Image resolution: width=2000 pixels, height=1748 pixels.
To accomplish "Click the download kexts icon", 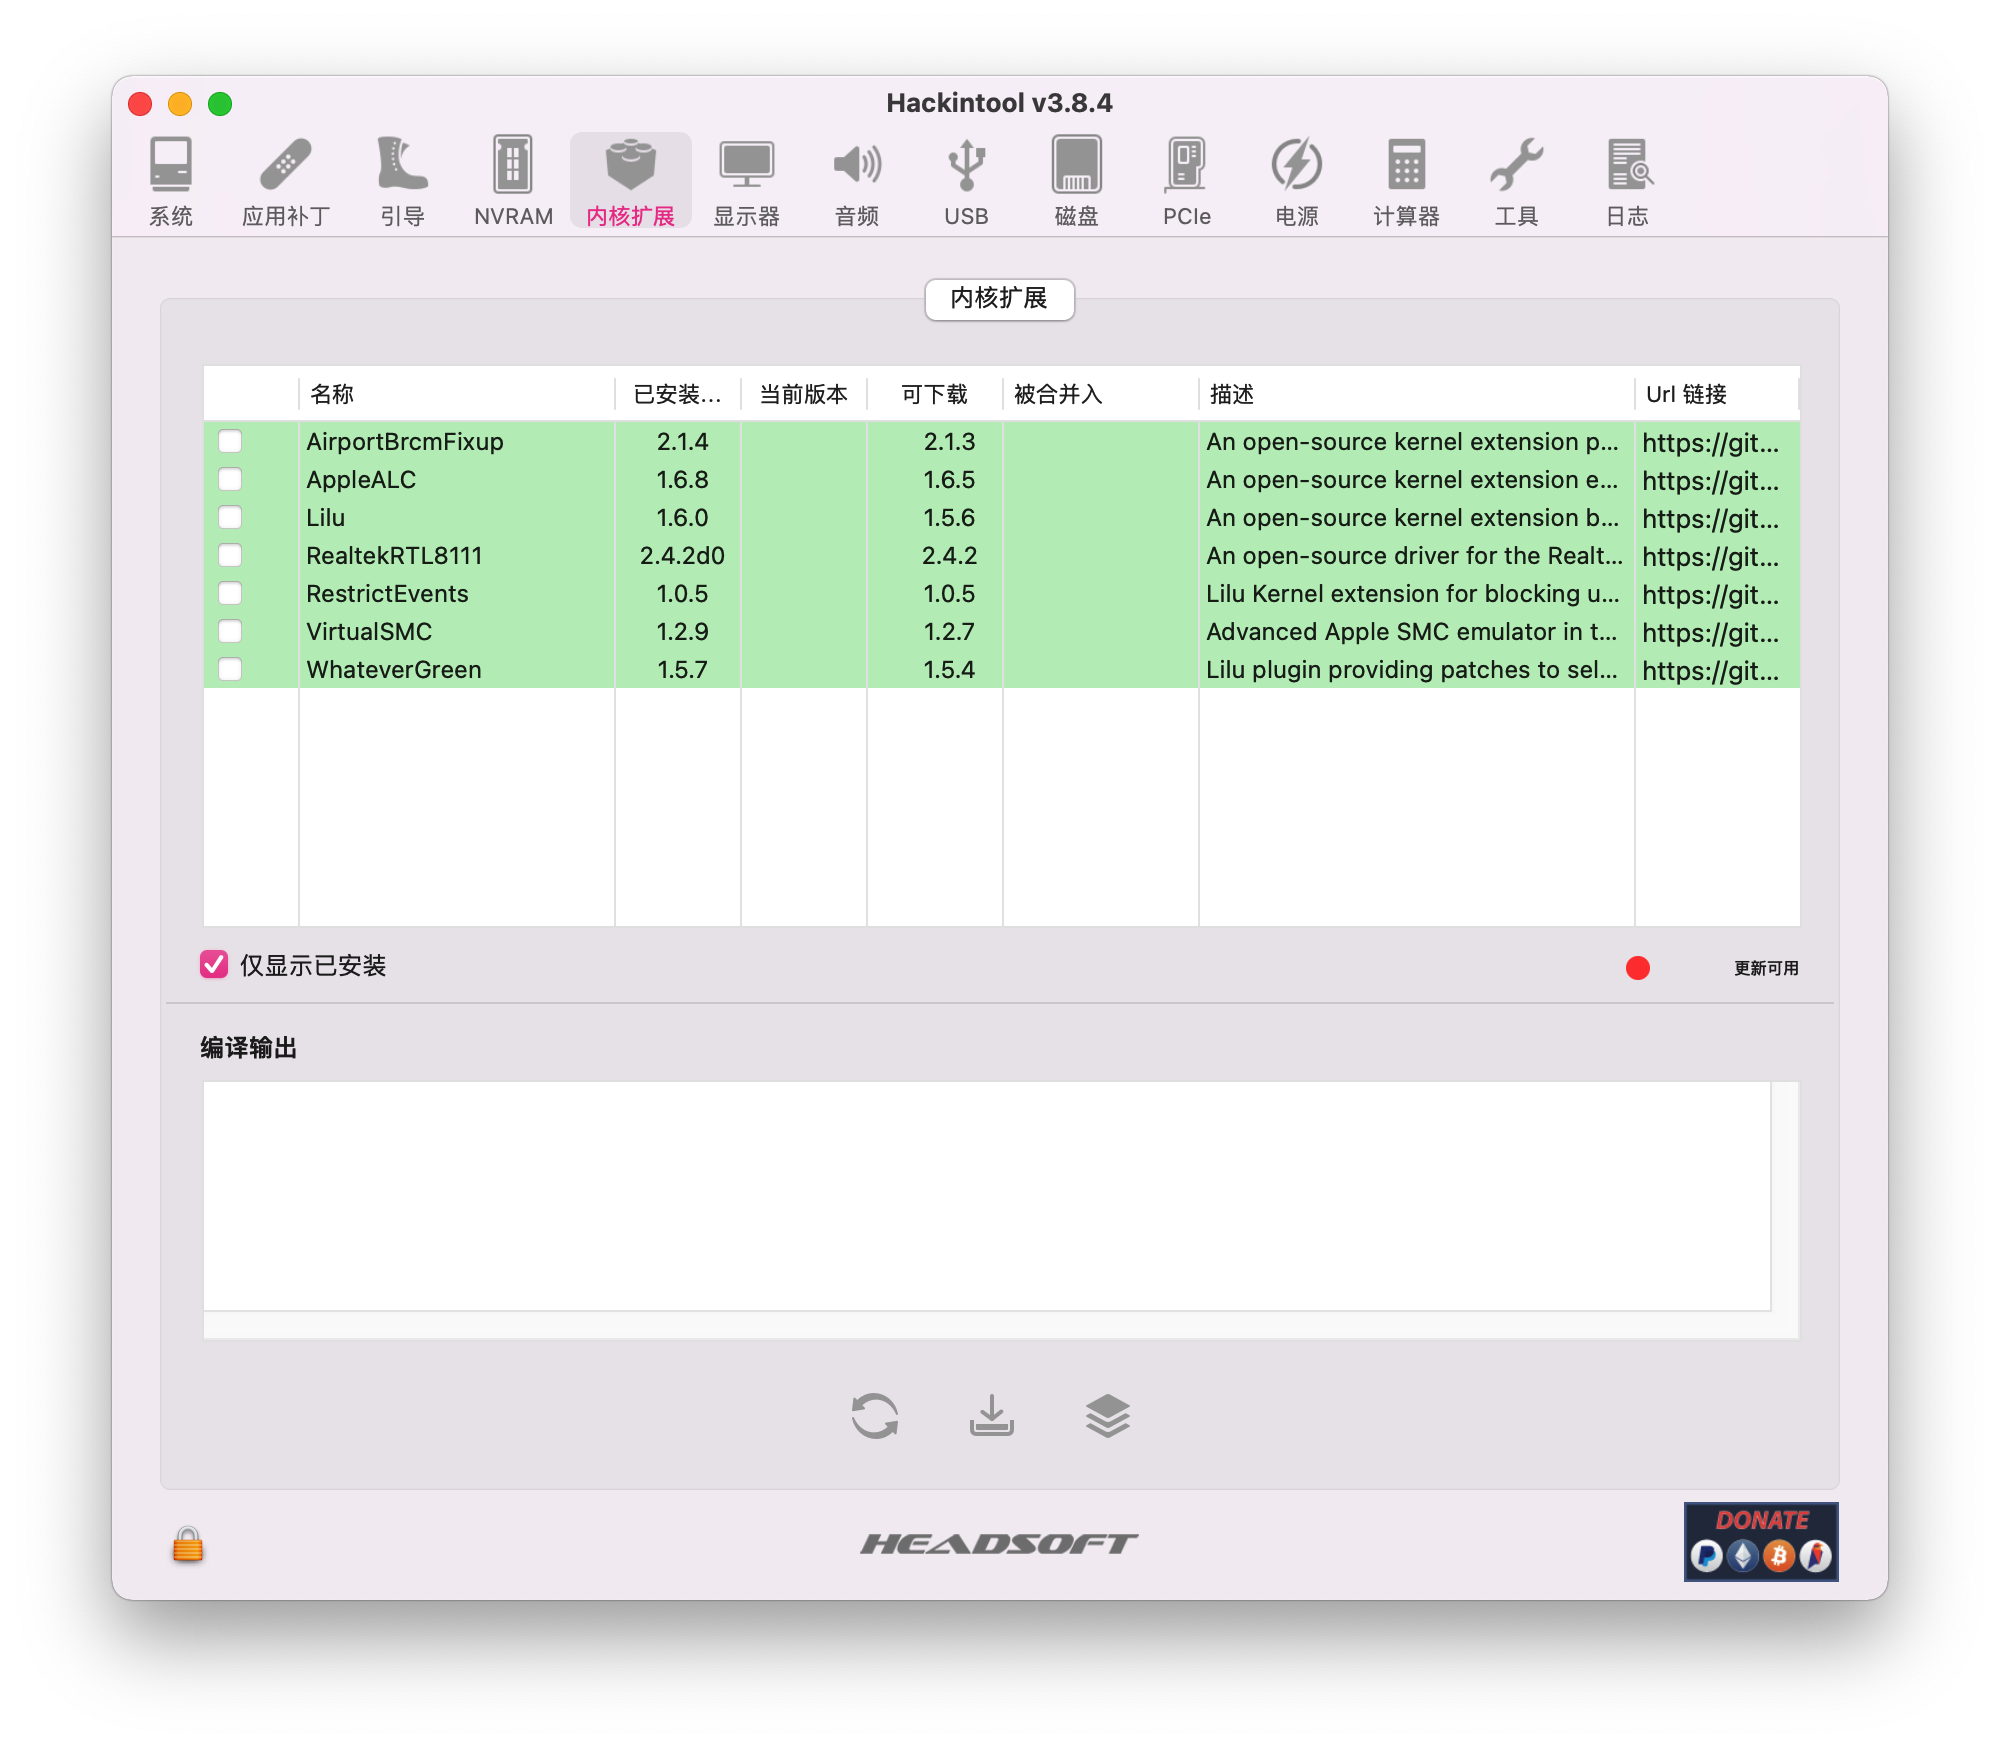I will [991, 1416].
